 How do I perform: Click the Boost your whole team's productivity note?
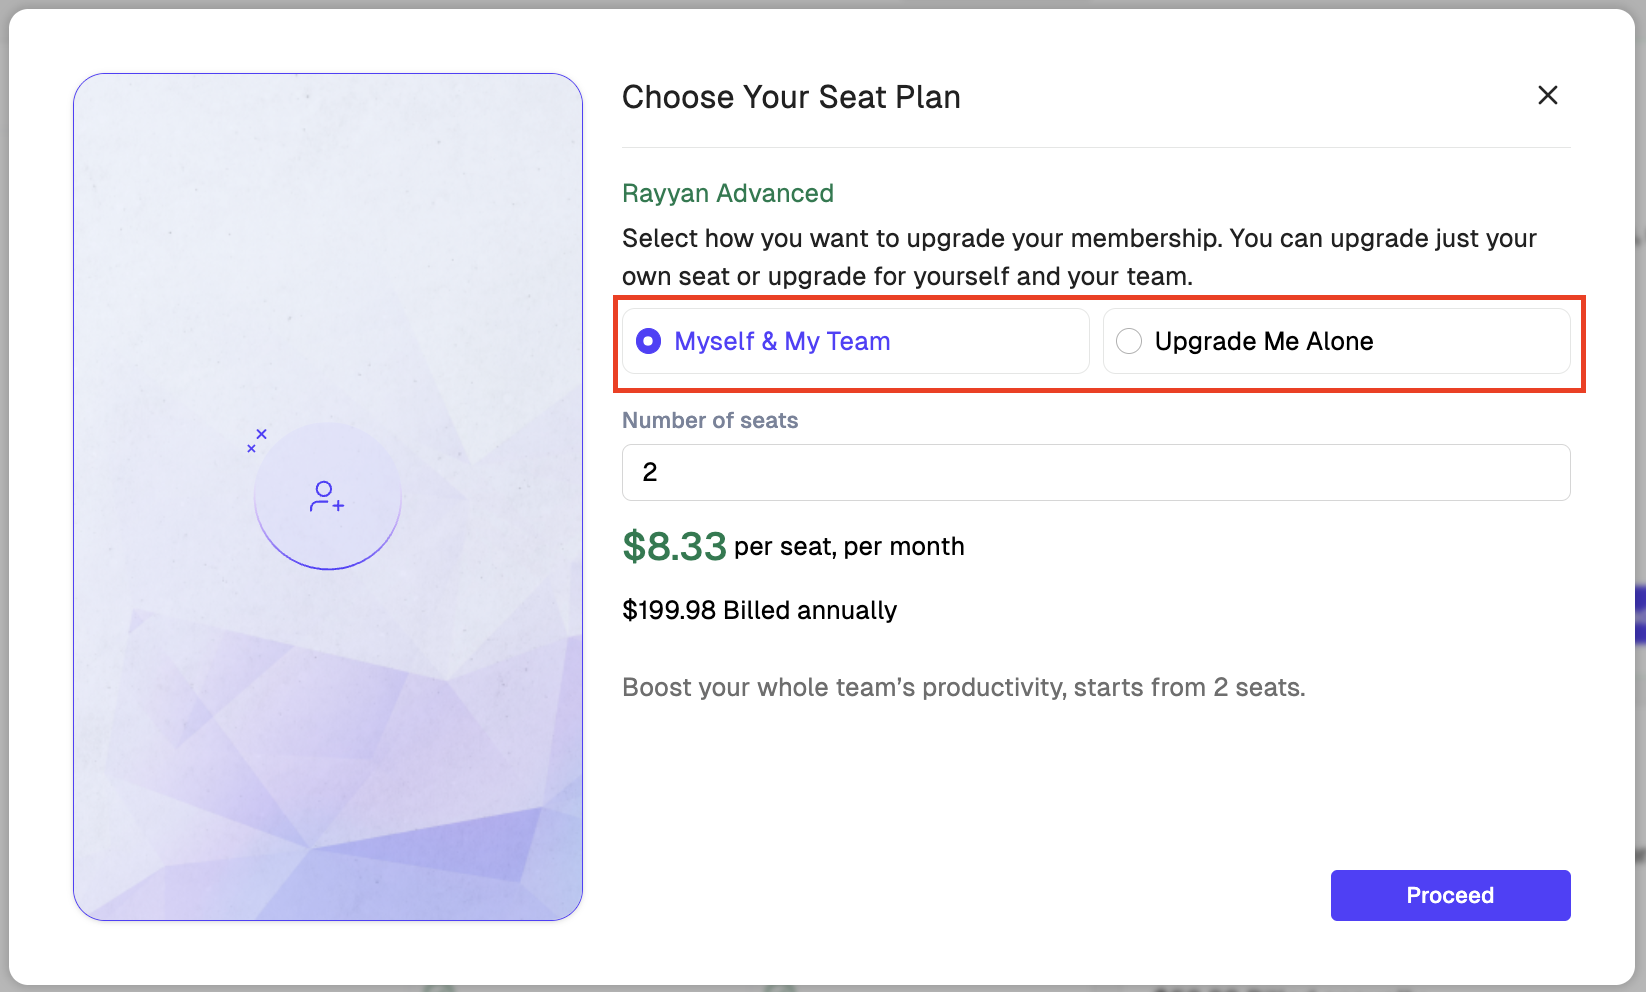(963, 687)
